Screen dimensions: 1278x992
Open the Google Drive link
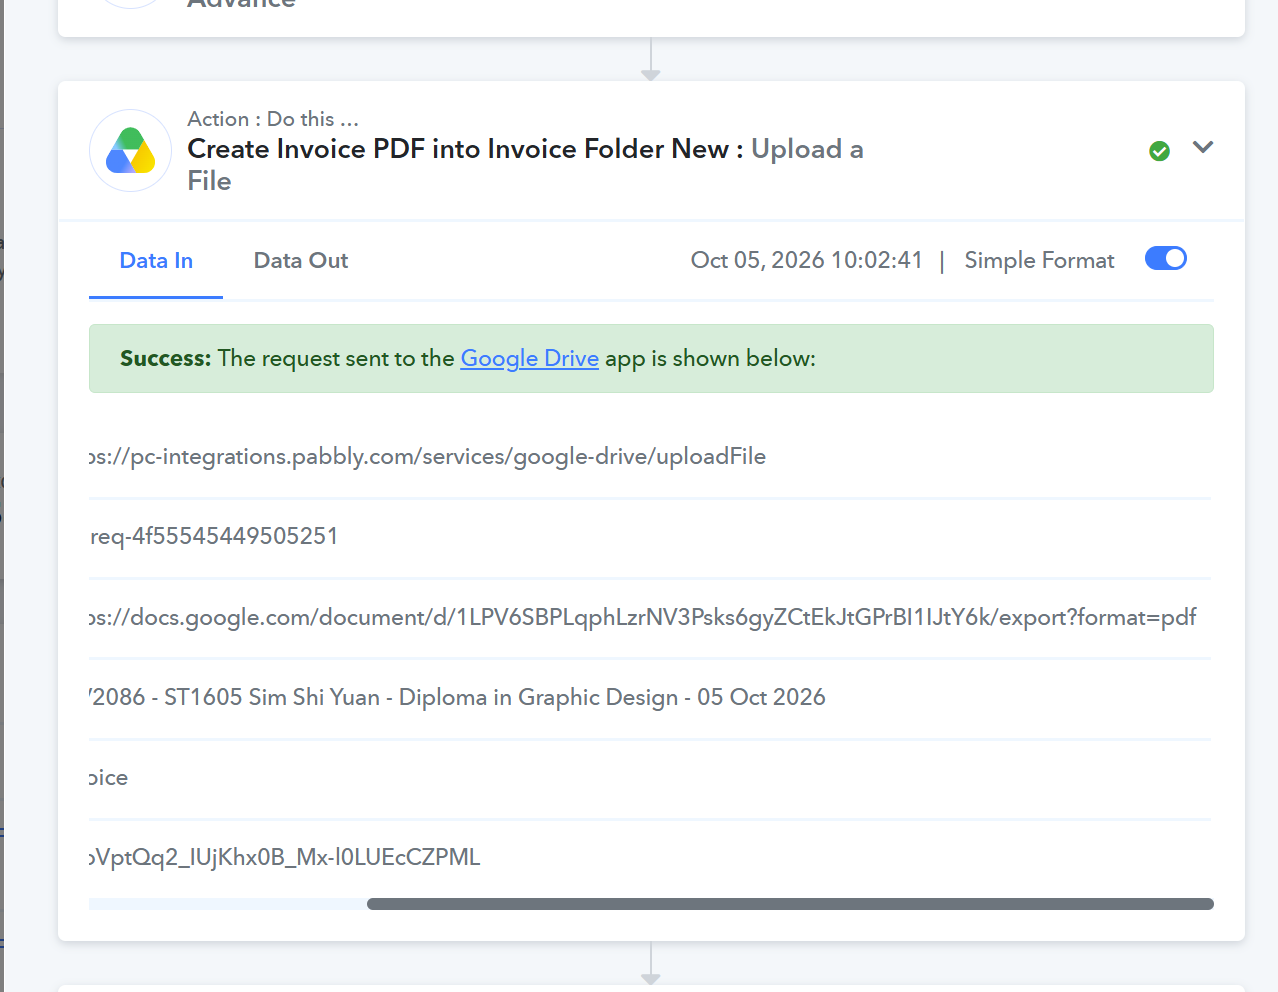(530, 358)
